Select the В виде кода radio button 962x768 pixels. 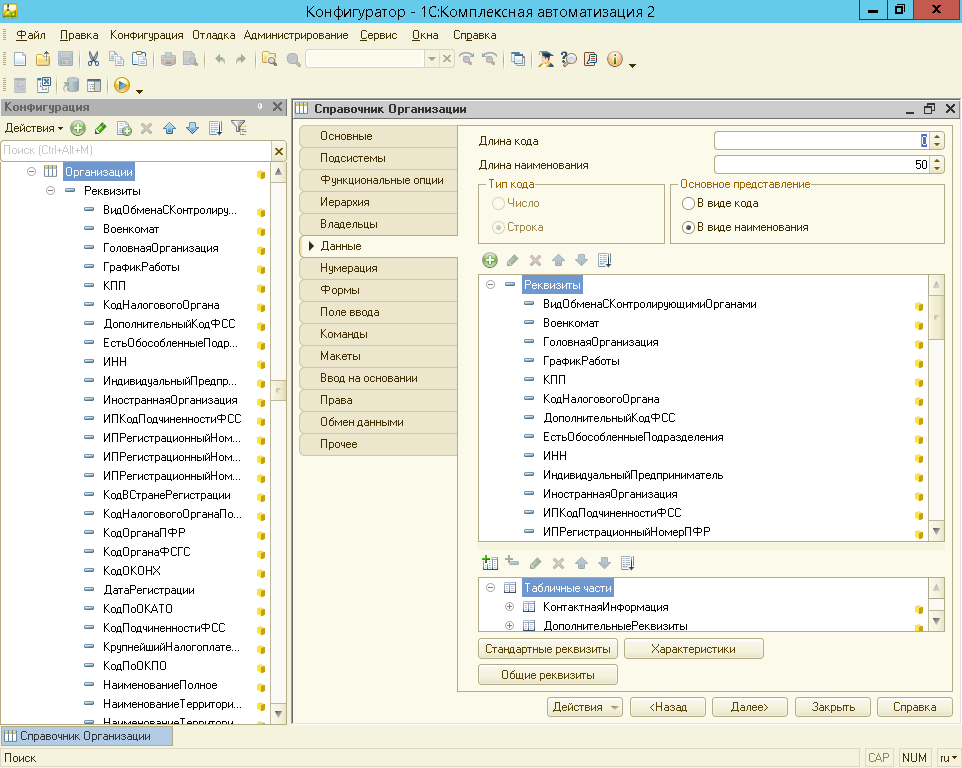click(x=688, y=203)
